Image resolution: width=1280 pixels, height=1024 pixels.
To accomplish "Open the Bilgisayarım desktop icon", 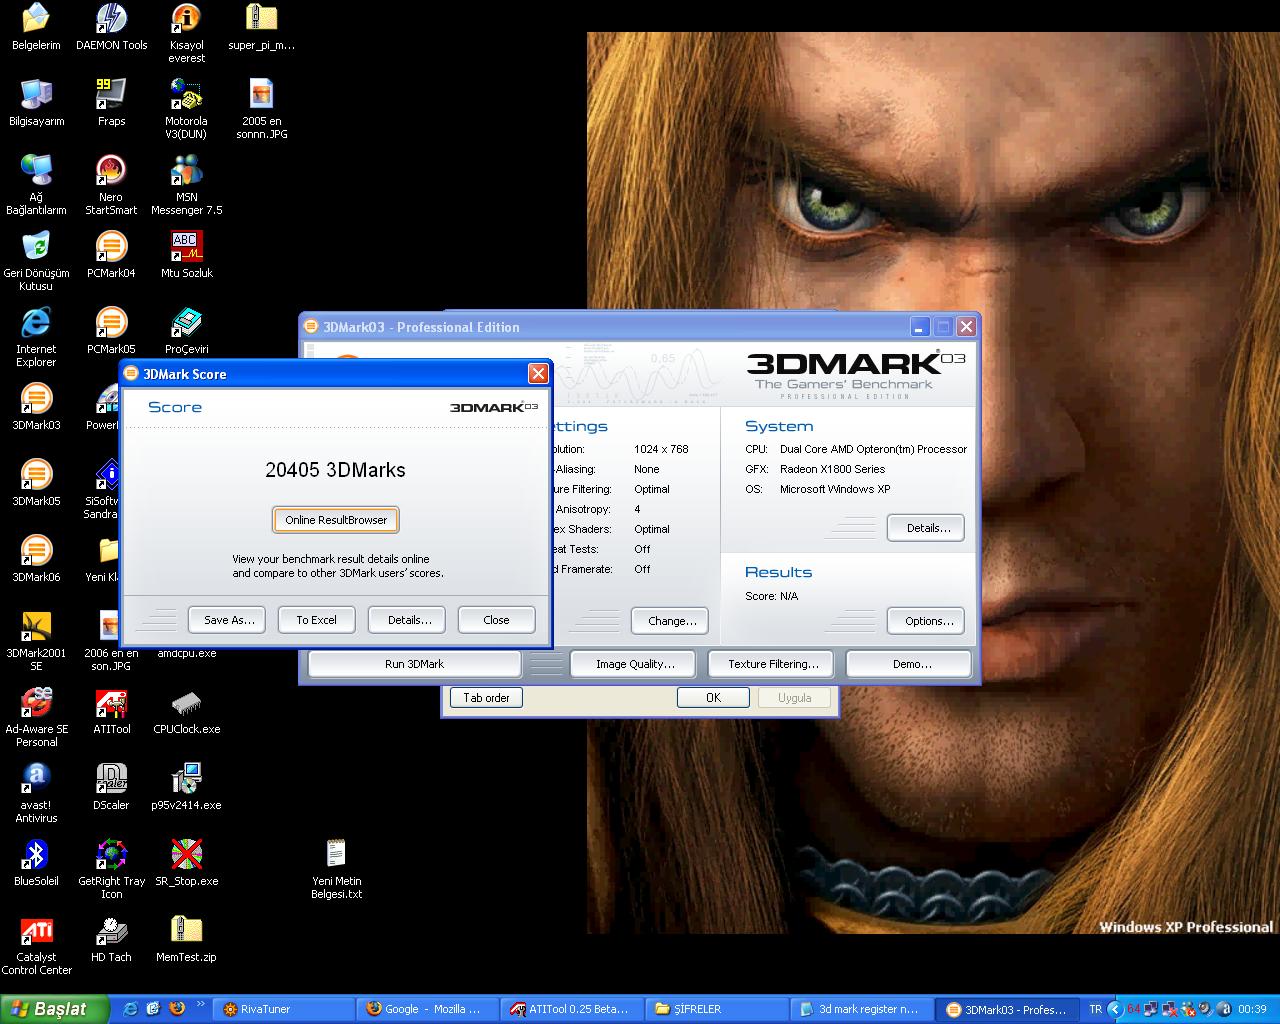I will pos(36,103).
